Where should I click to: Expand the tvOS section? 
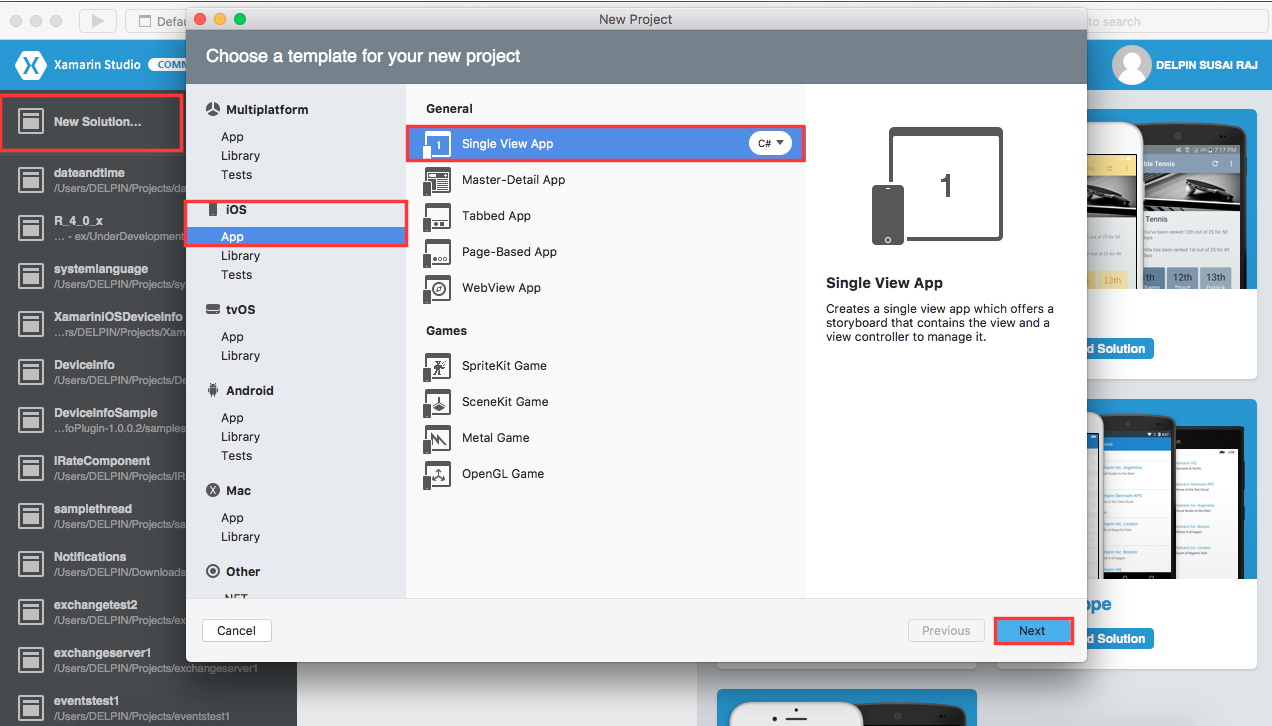coord(244,309)
